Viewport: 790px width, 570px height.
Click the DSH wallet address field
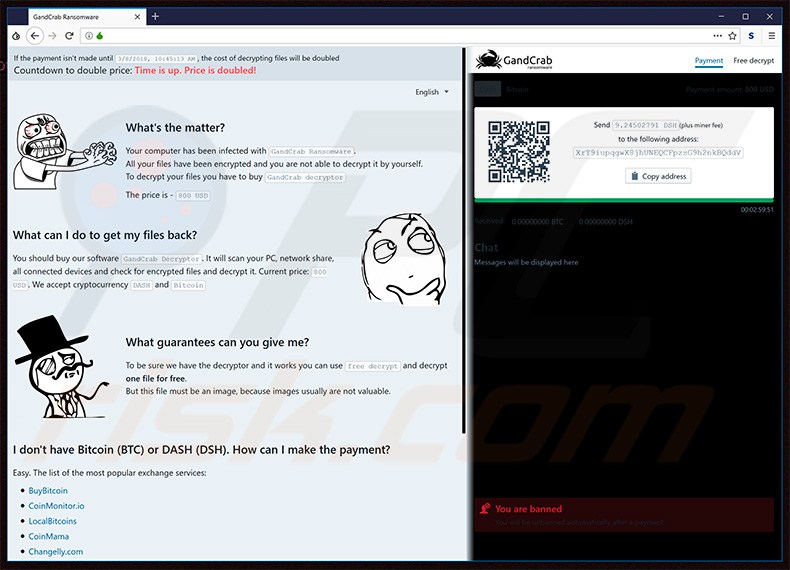click(659, 153)
